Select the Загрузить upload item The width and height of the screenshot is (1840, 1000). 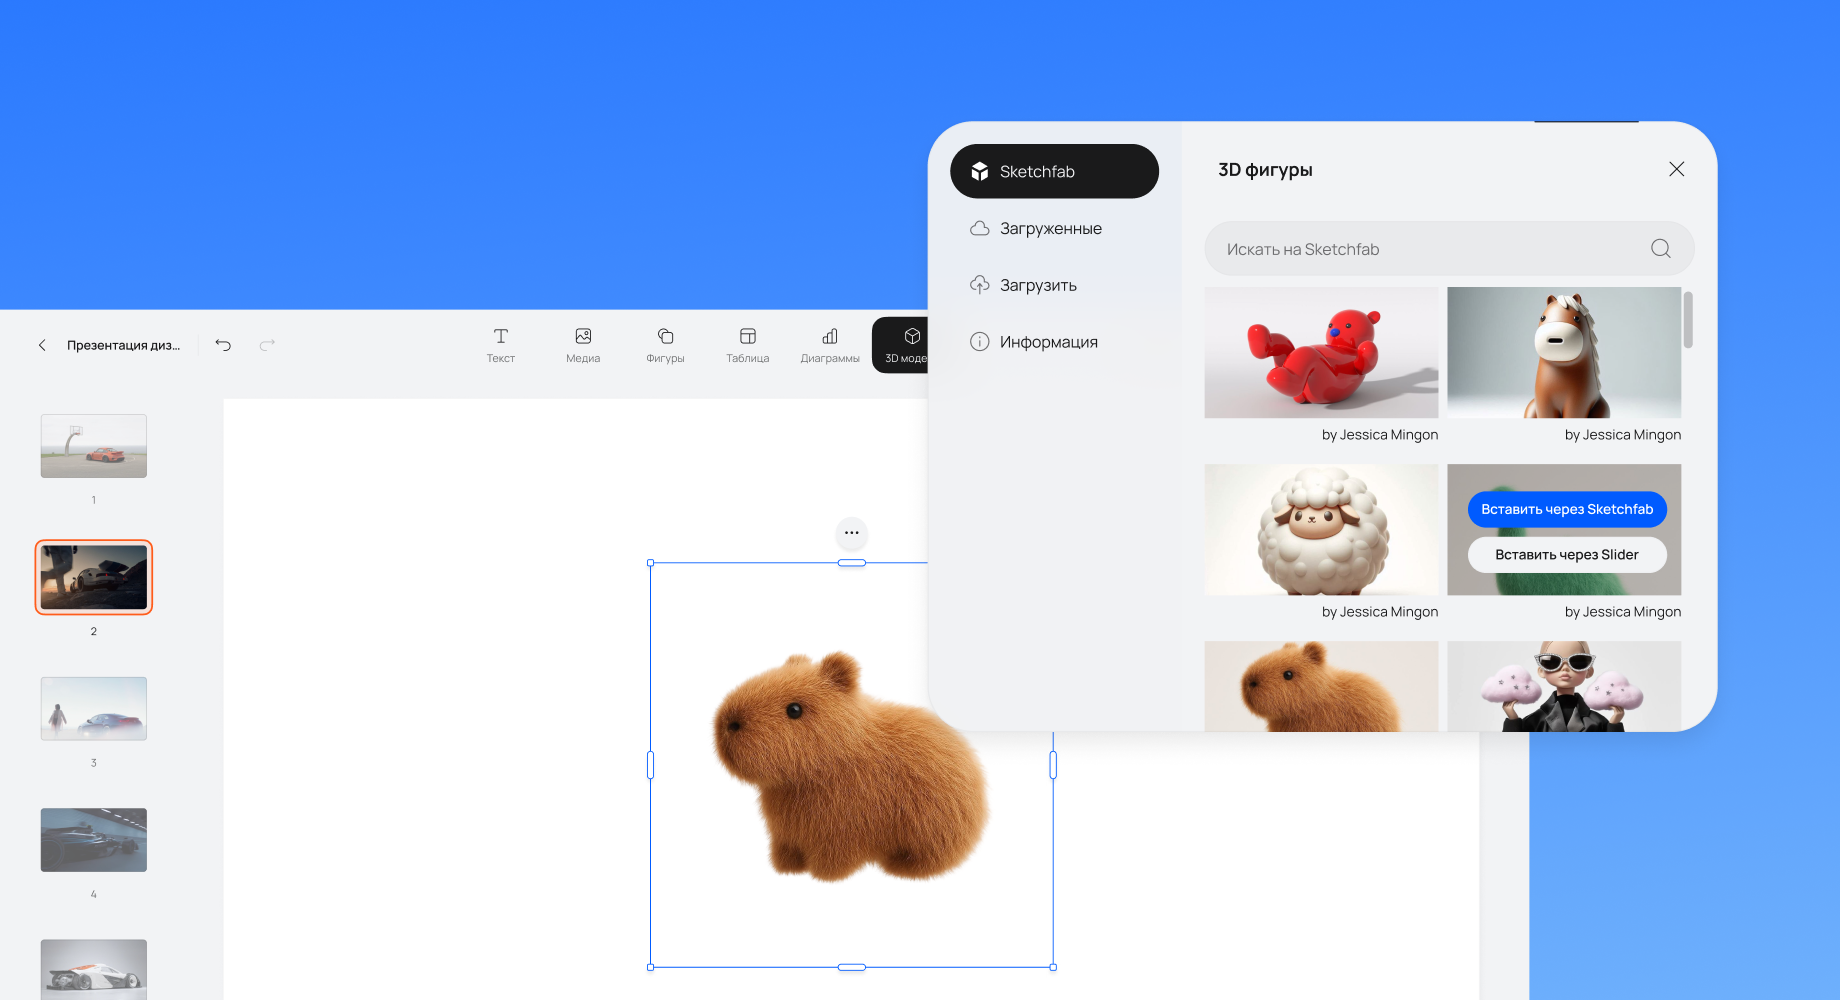pyautogui.click(x=1038, y=286)
